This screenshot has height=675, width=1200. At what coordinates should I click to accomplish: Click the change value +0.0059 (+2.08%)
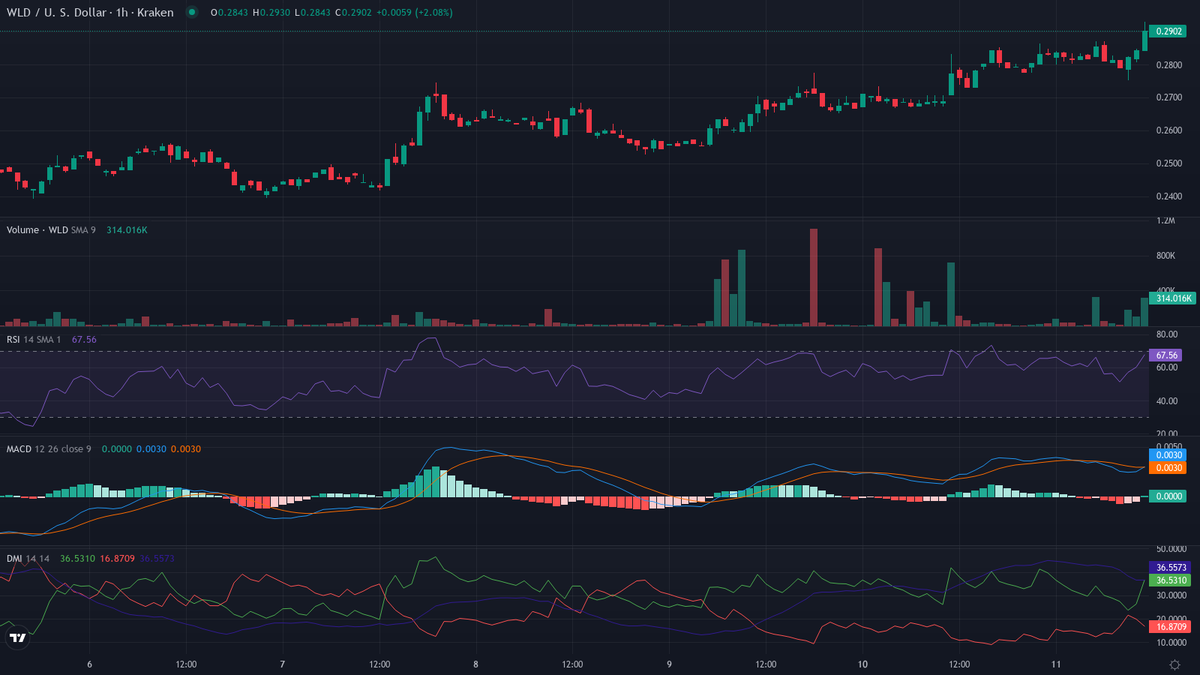point(415,12)
